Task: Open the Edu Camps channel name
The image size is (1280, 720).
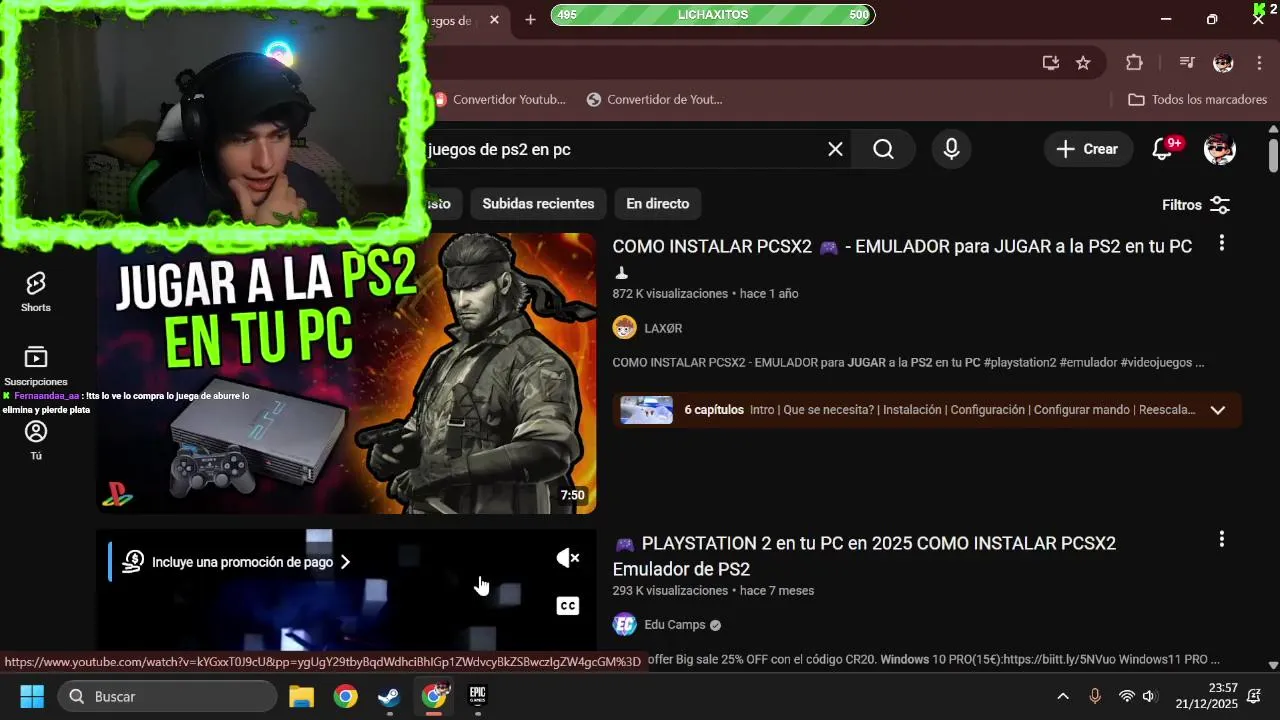Action: [x=675, y=625]
